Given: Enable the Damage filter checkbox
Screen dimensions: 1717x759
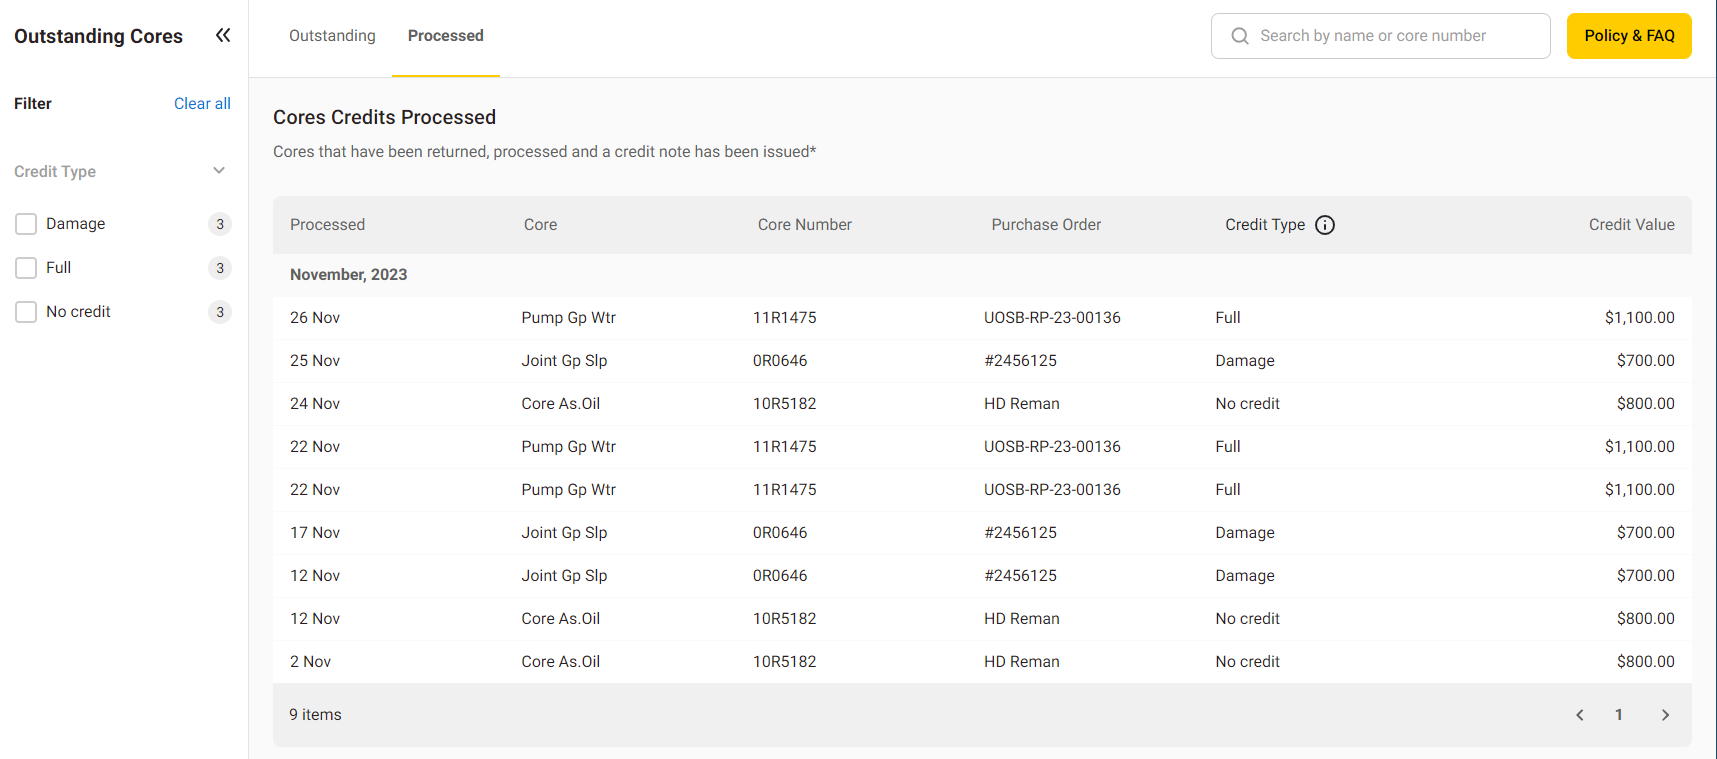Looking at the screenshot, I should (x=26, y=224).
